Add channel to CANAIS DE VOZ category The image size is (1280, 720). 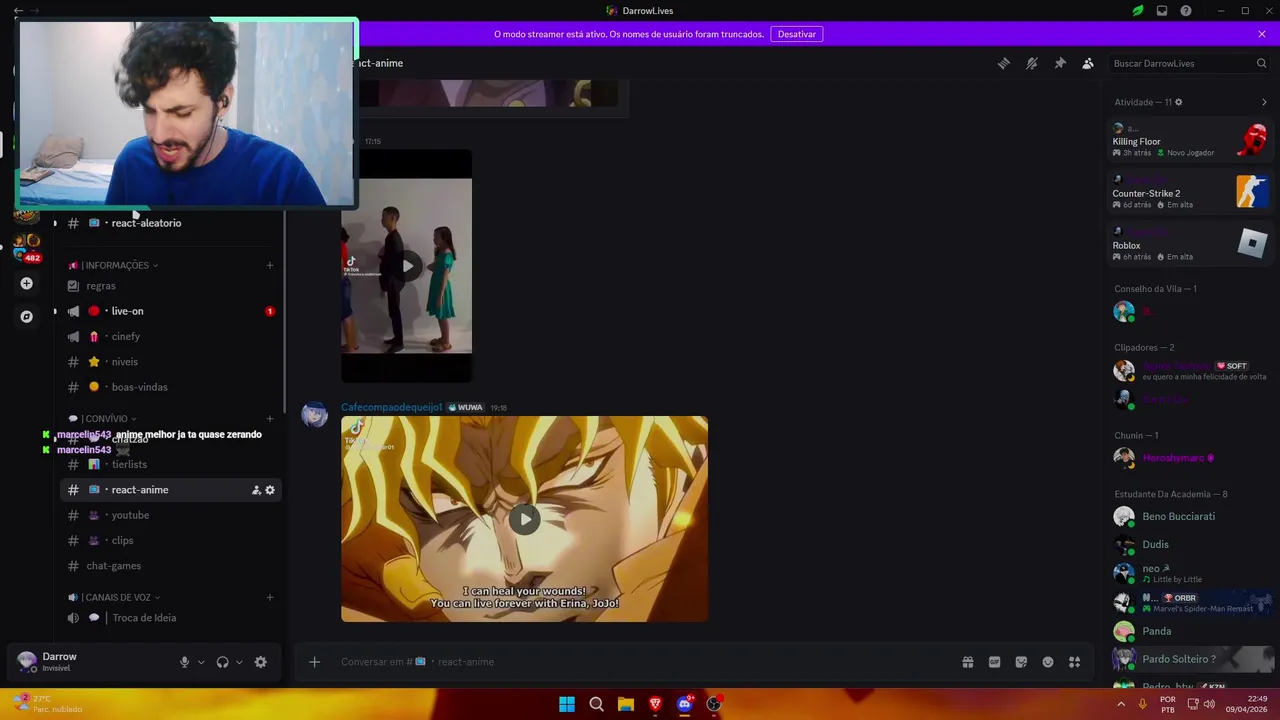[270, 597]
